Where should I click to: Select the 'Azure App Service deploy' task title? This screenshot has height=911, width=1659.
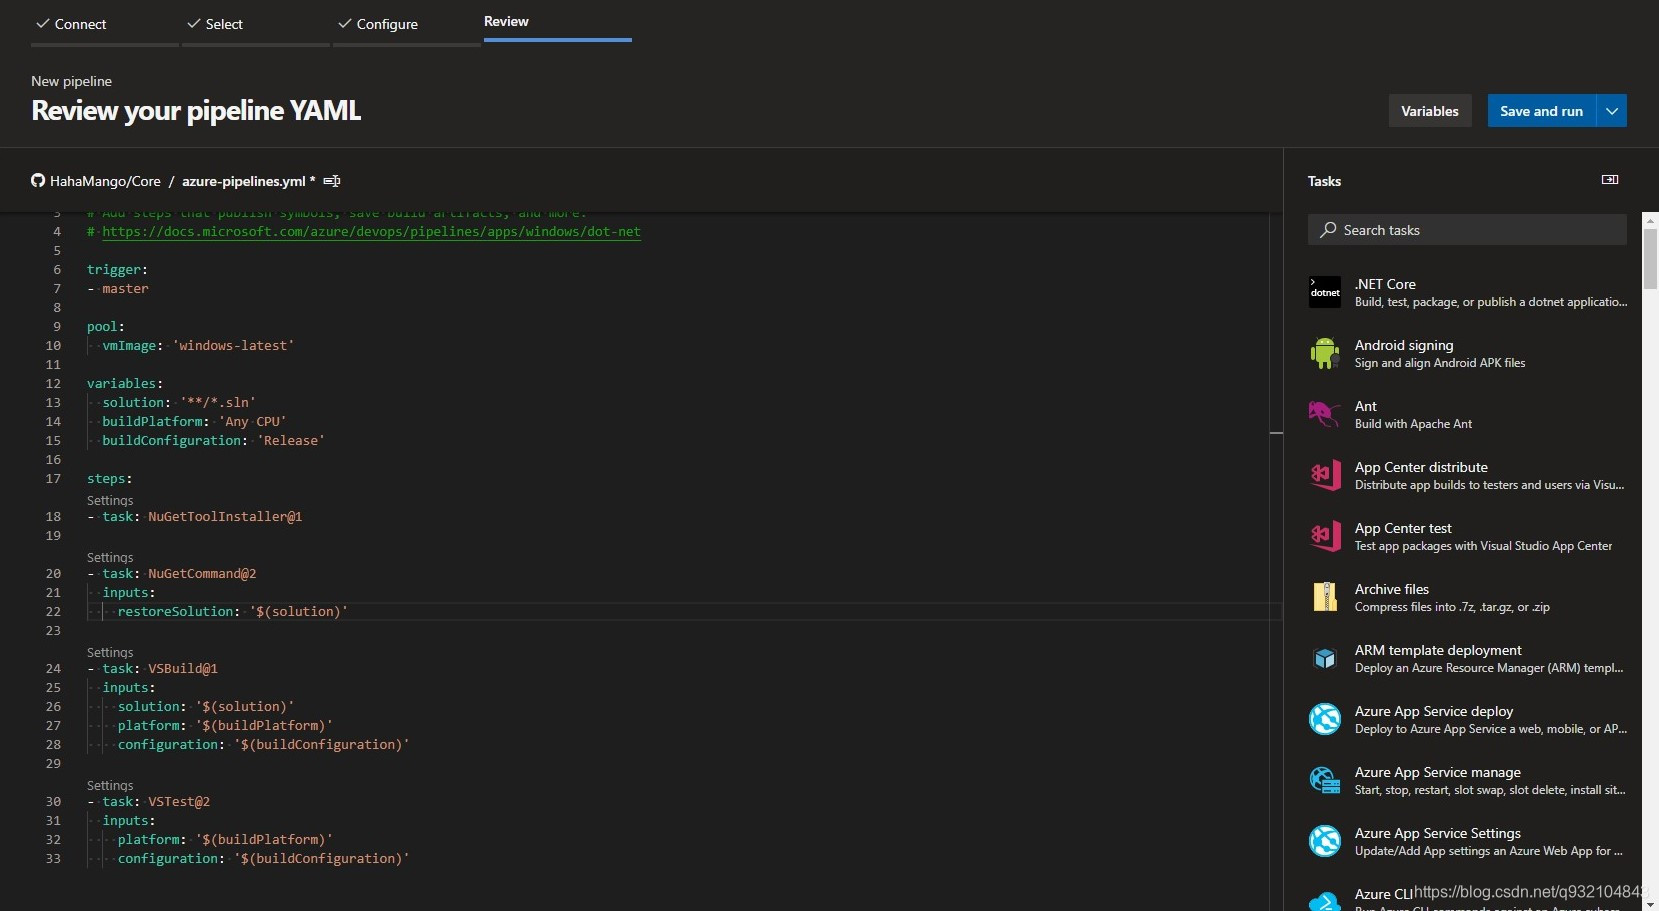1434,711
